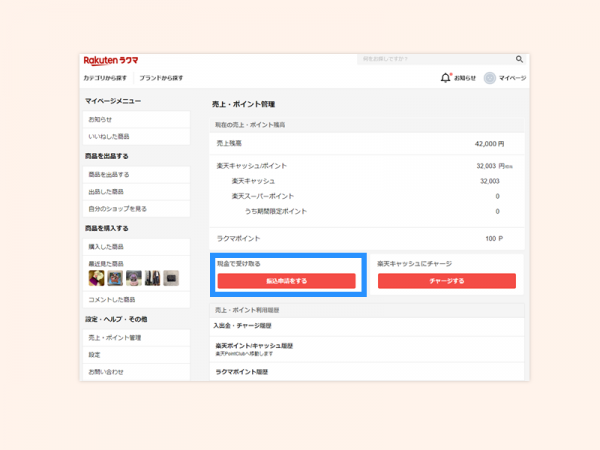Click the 売上残高 label
This screenshot has height=450, width=600.
point(229,143)
